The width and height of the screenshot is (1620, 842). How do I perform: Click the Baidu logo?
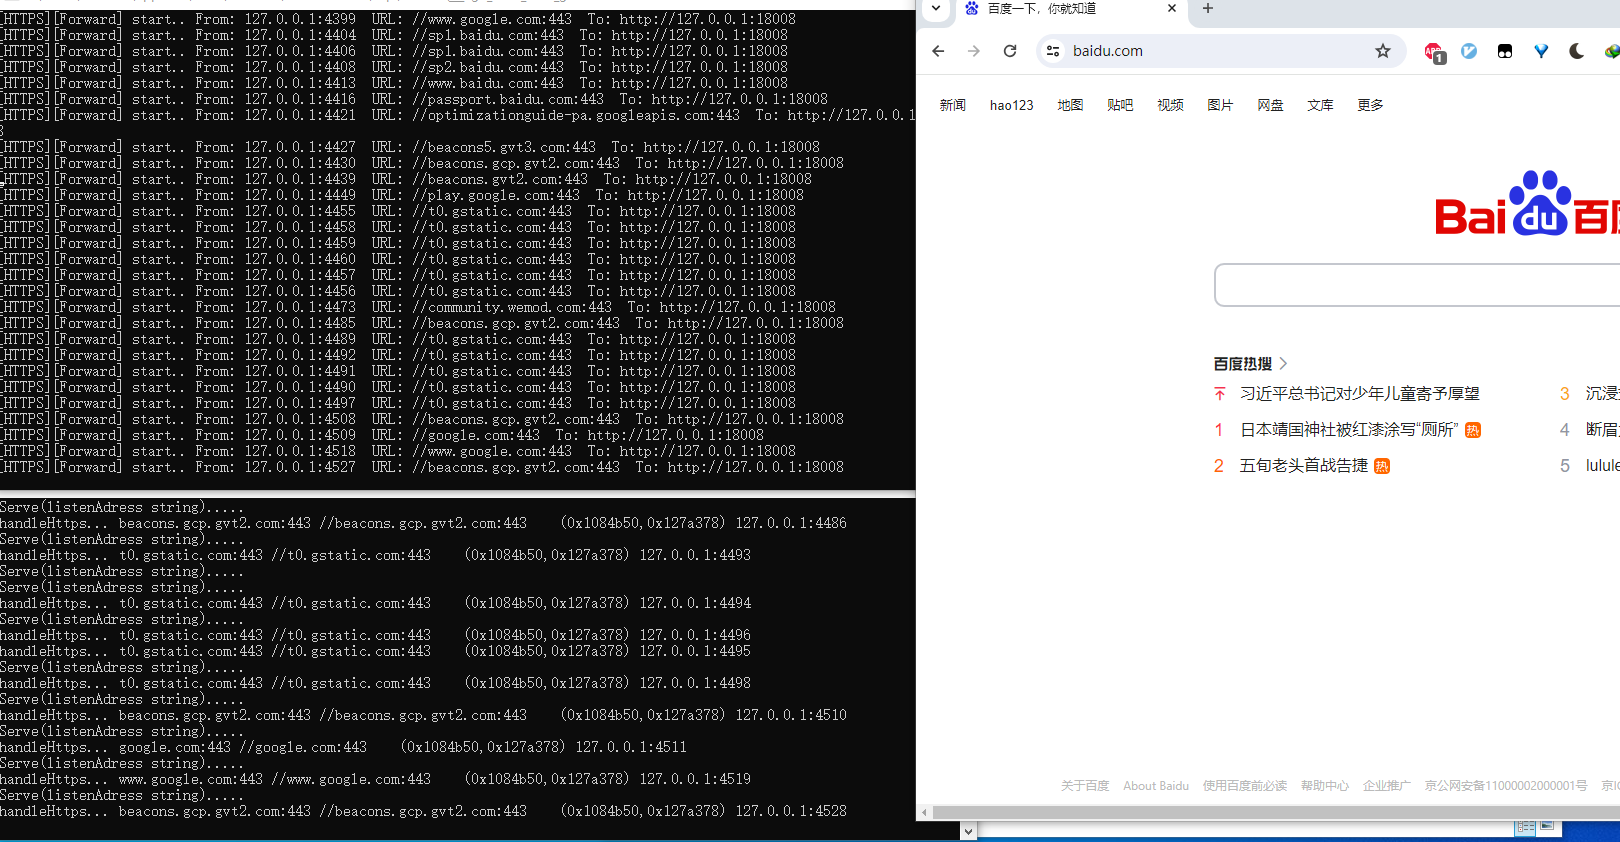[x=1527, y=205]
